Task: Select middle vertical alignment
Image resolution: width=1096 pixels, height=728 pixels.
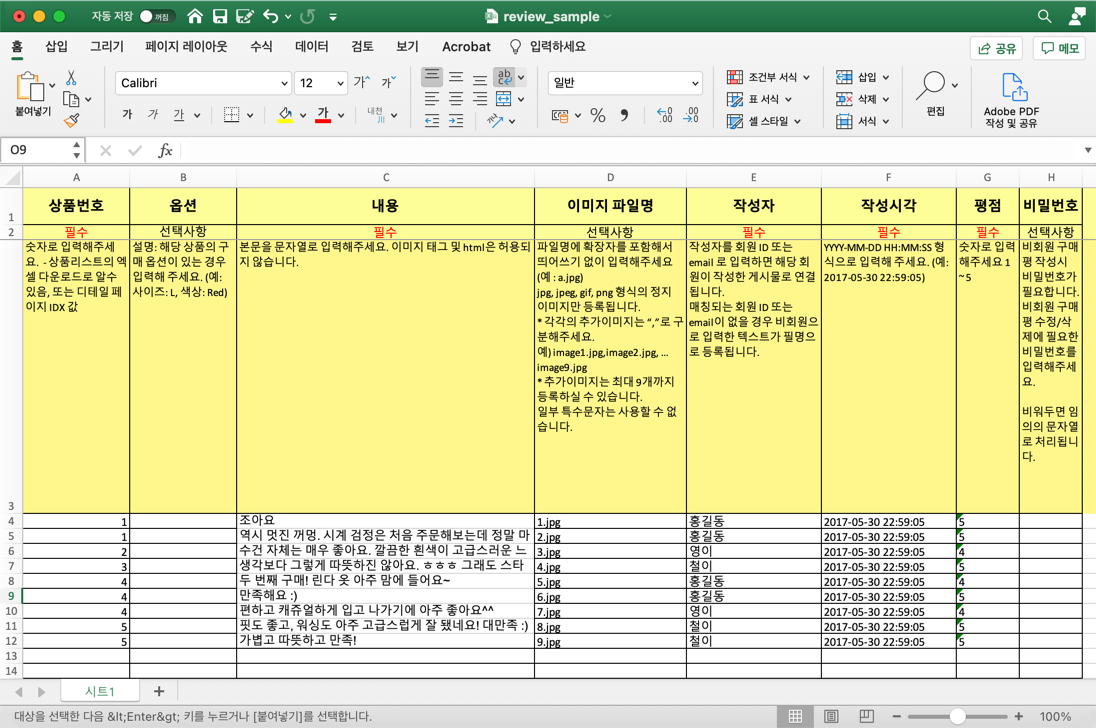Action: coord(456,77)
